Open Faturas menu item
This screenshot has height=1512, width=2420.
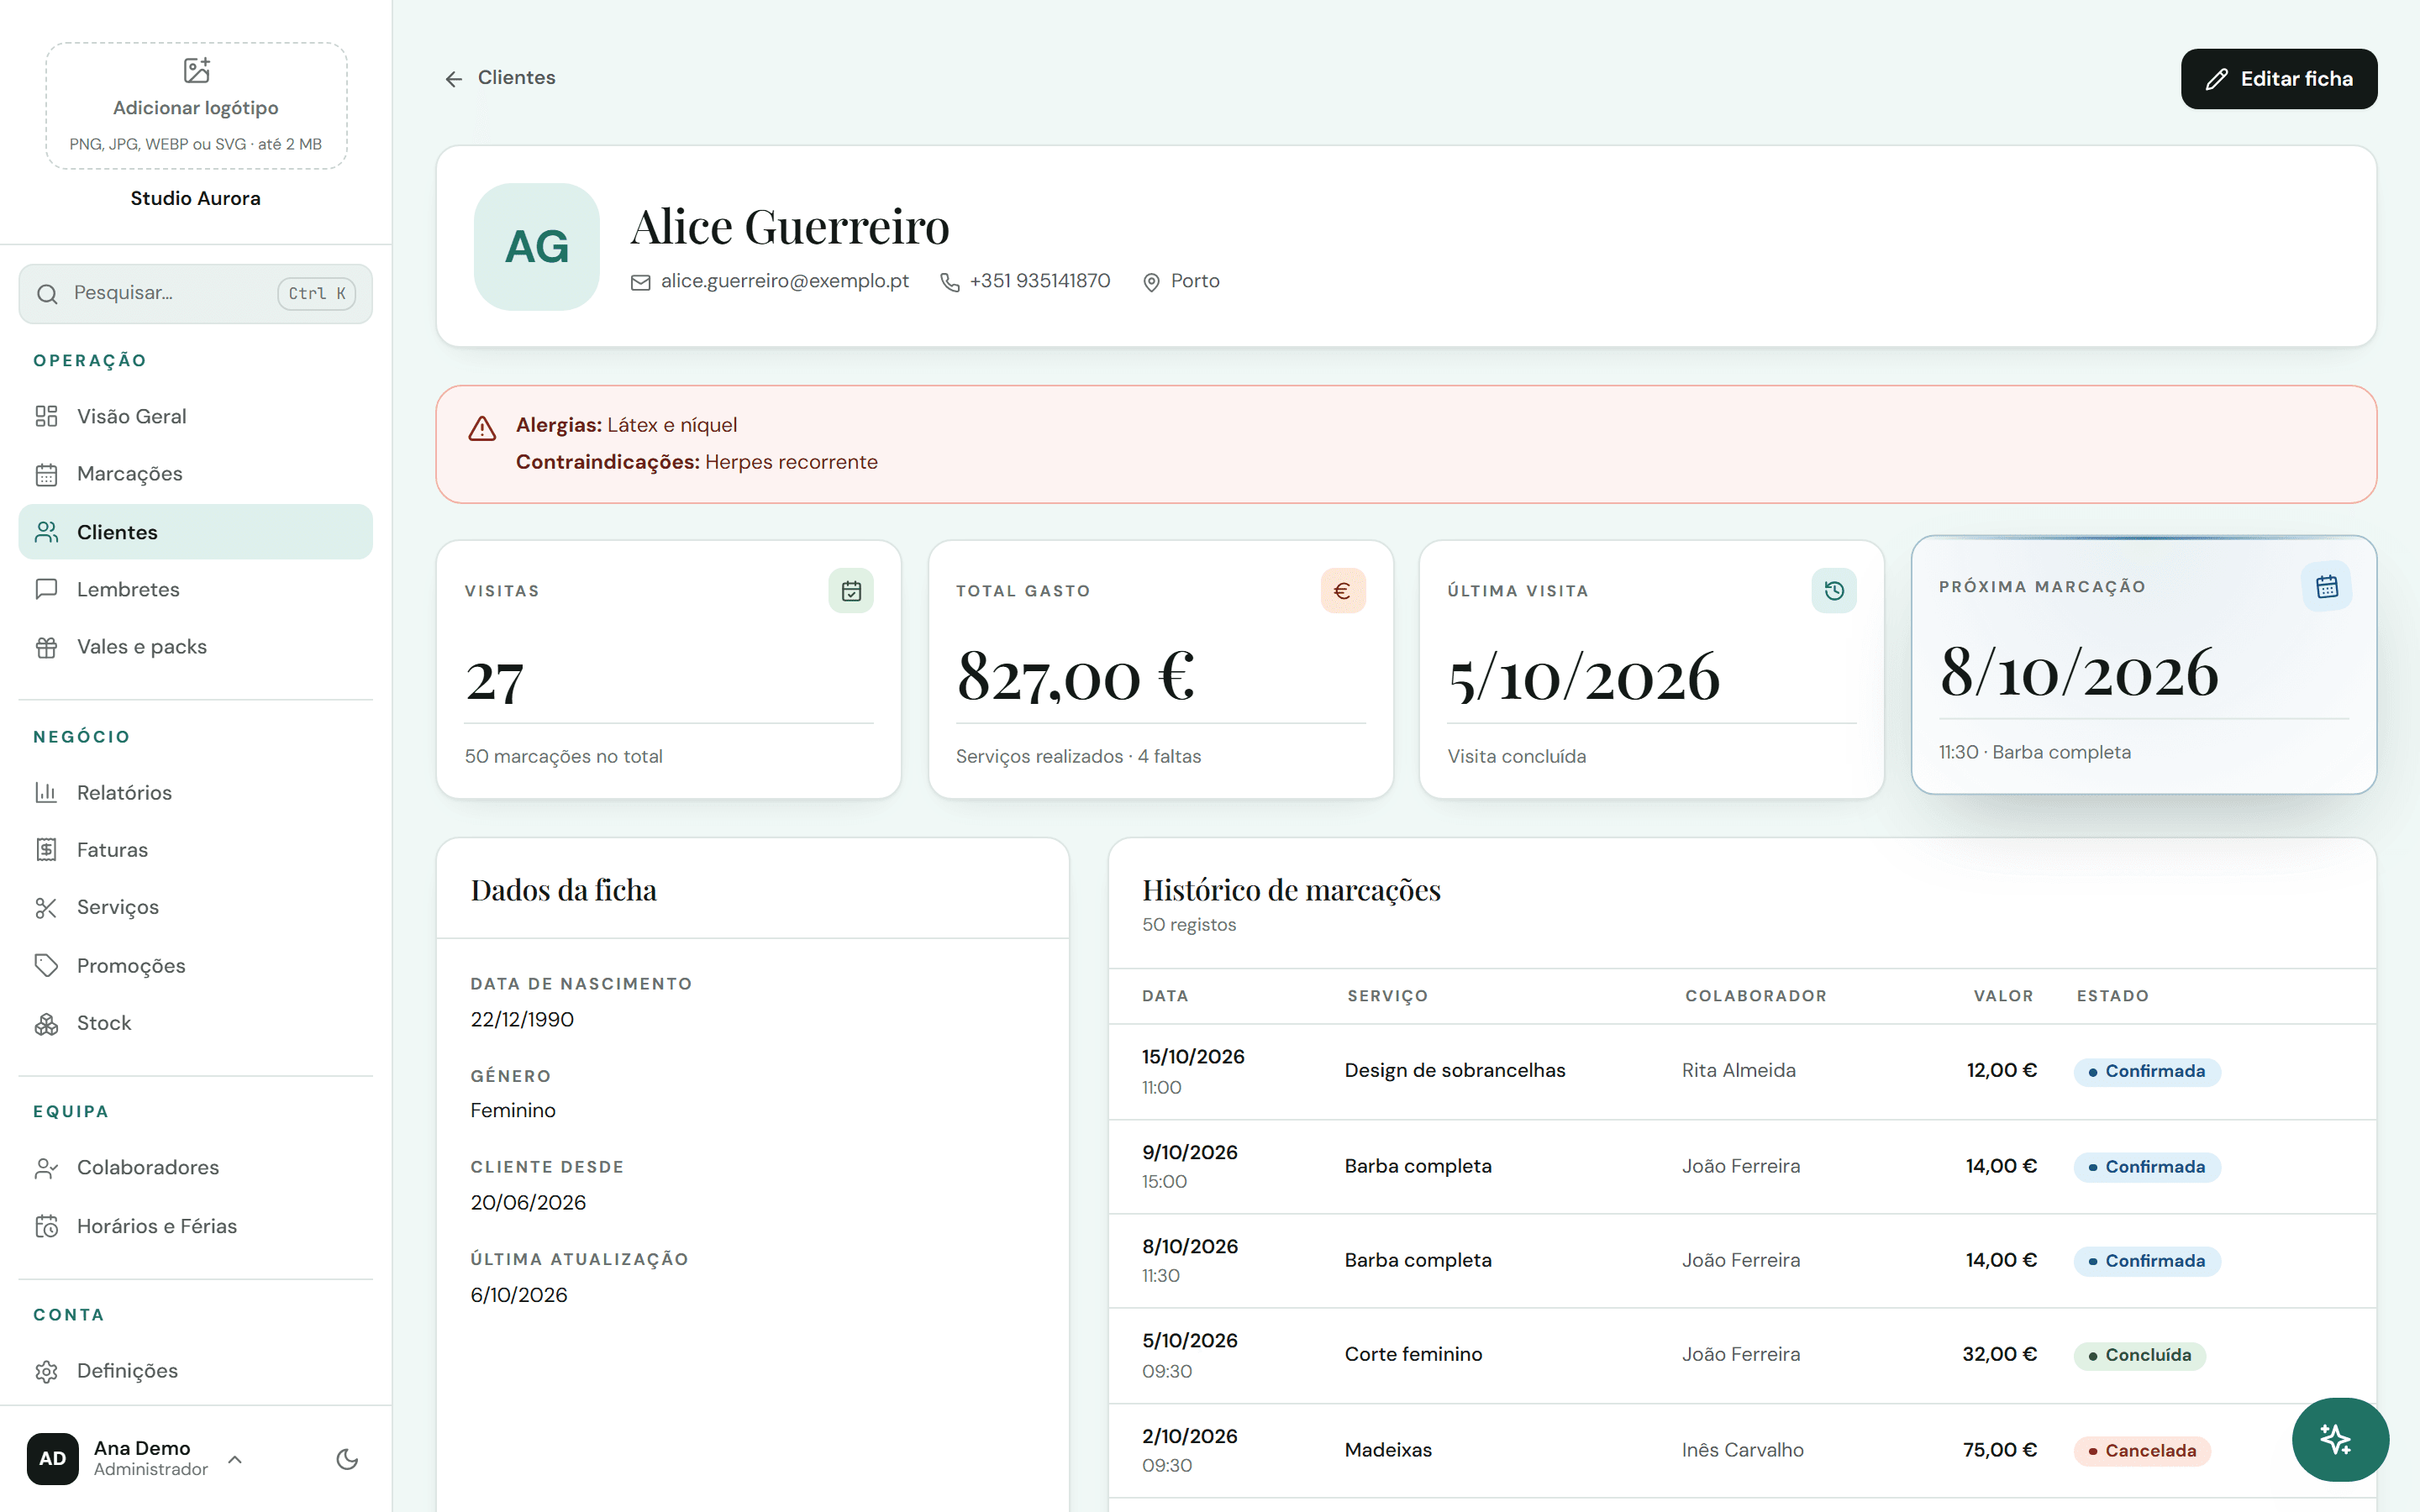pyautogui.click(x=195, y=850)
